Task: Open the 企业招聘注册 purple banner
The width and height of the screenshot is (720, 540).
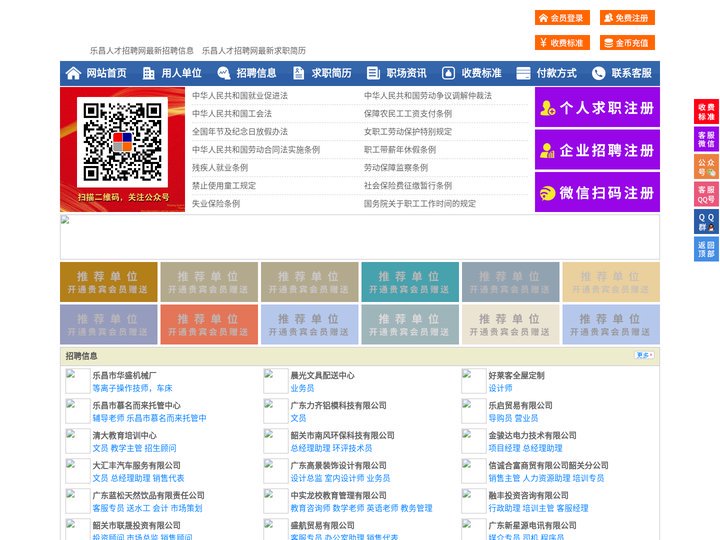Action: [x=597, y=150]
